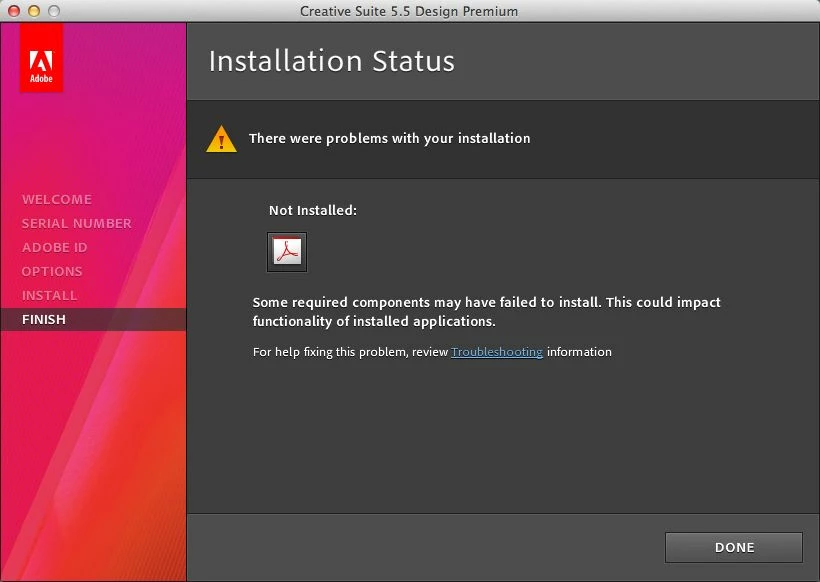The height and width of the screenshot is (582, 820).
Task: Click the Installation Status heading
Action: coord(332,61)
